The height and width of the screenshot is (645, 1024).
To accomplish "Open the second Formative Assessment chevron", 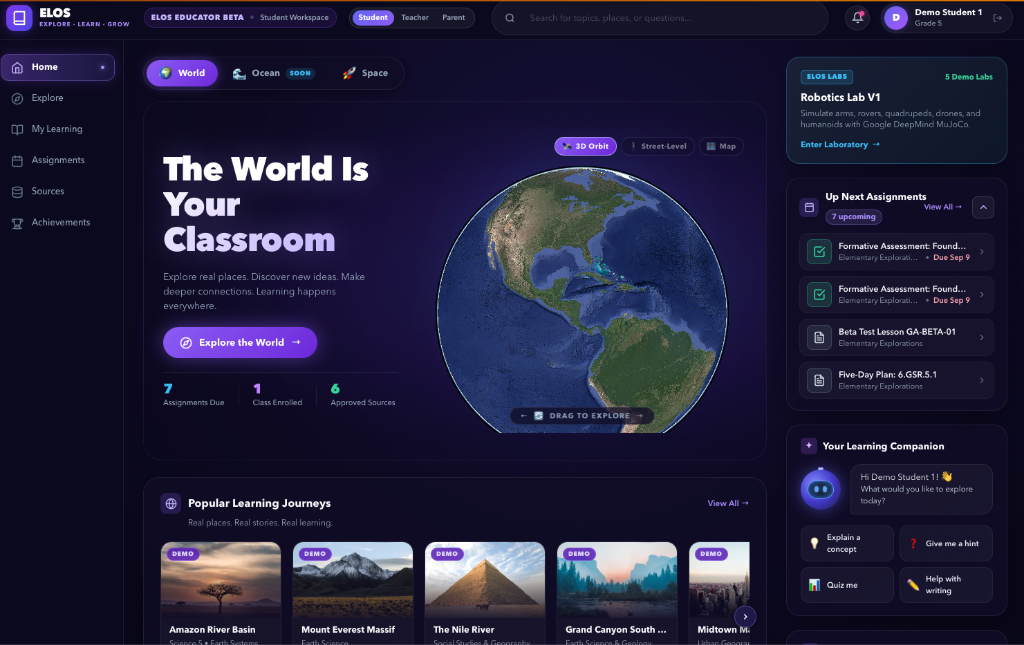I will pyautogui.click(x=982, y=294).
